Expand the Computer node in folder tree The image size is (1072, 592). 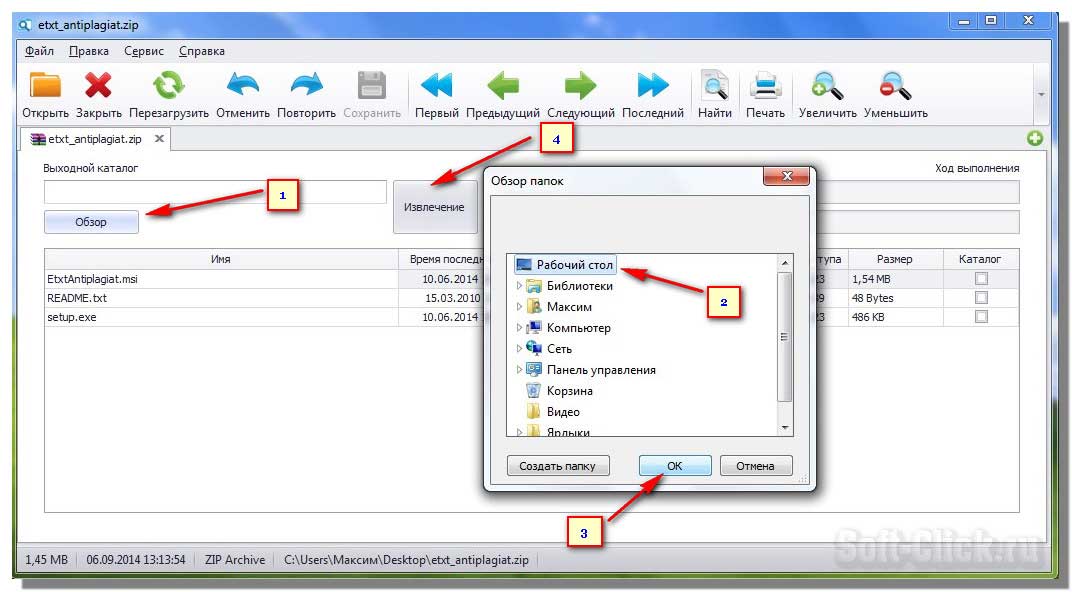[519, 328]
